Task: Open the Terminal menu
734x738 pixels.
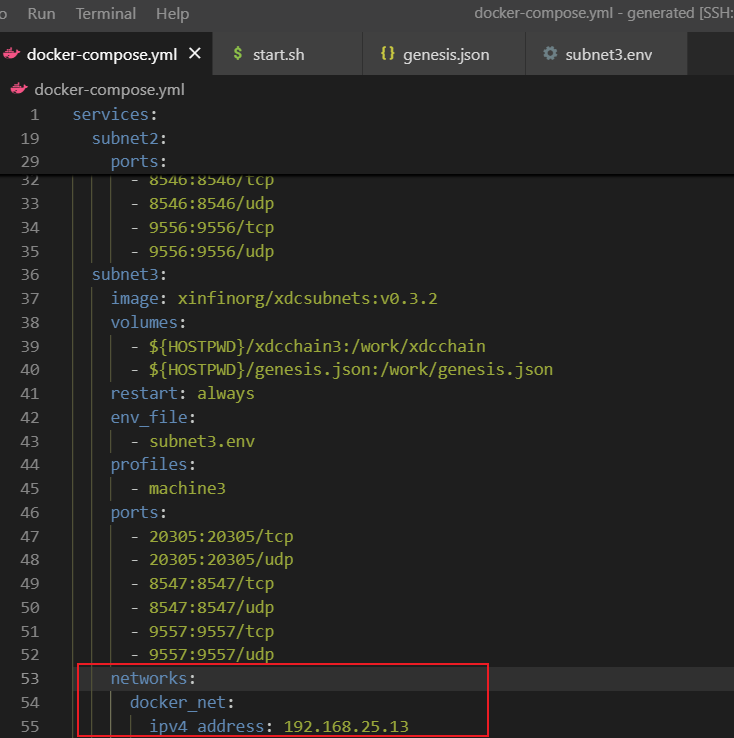Action: click(x=106, y=14)
